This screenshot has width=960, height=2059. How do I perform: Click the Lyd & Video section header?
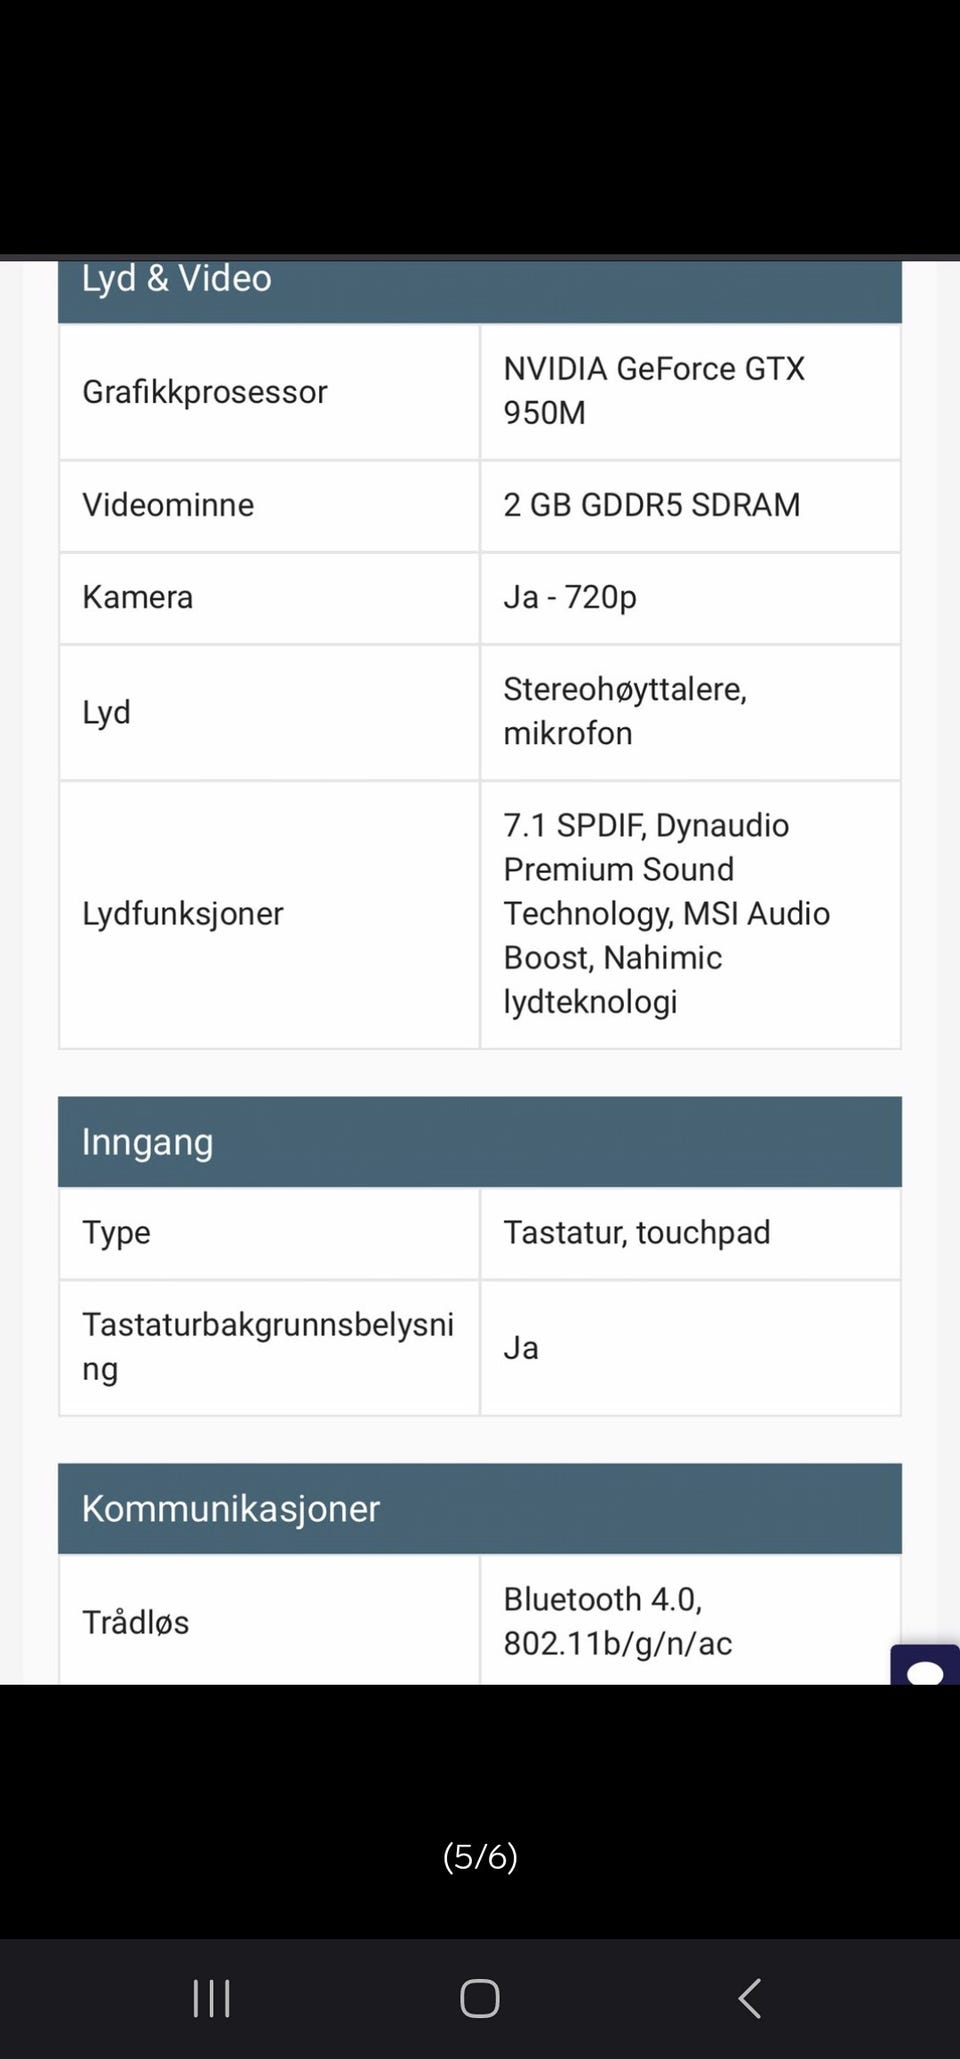(177, 280)
